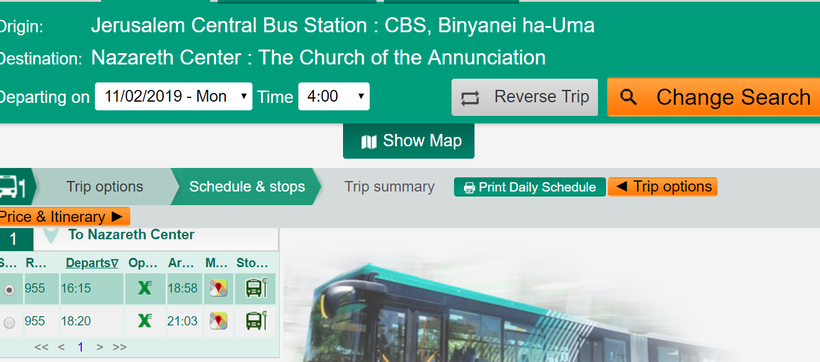Sort the table by Departs column
This screenshot has width=820, height=362.
(92, 263)
